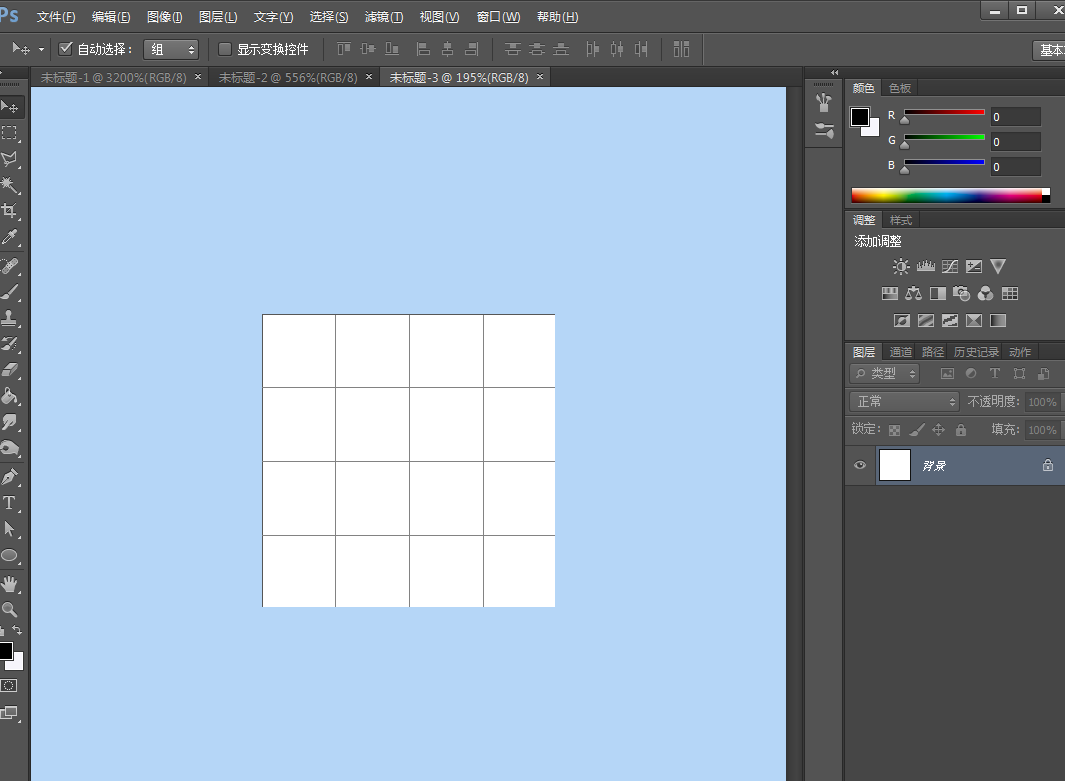Add Levels adjustment
1065x781 pixels.
(x=926, y=266)
